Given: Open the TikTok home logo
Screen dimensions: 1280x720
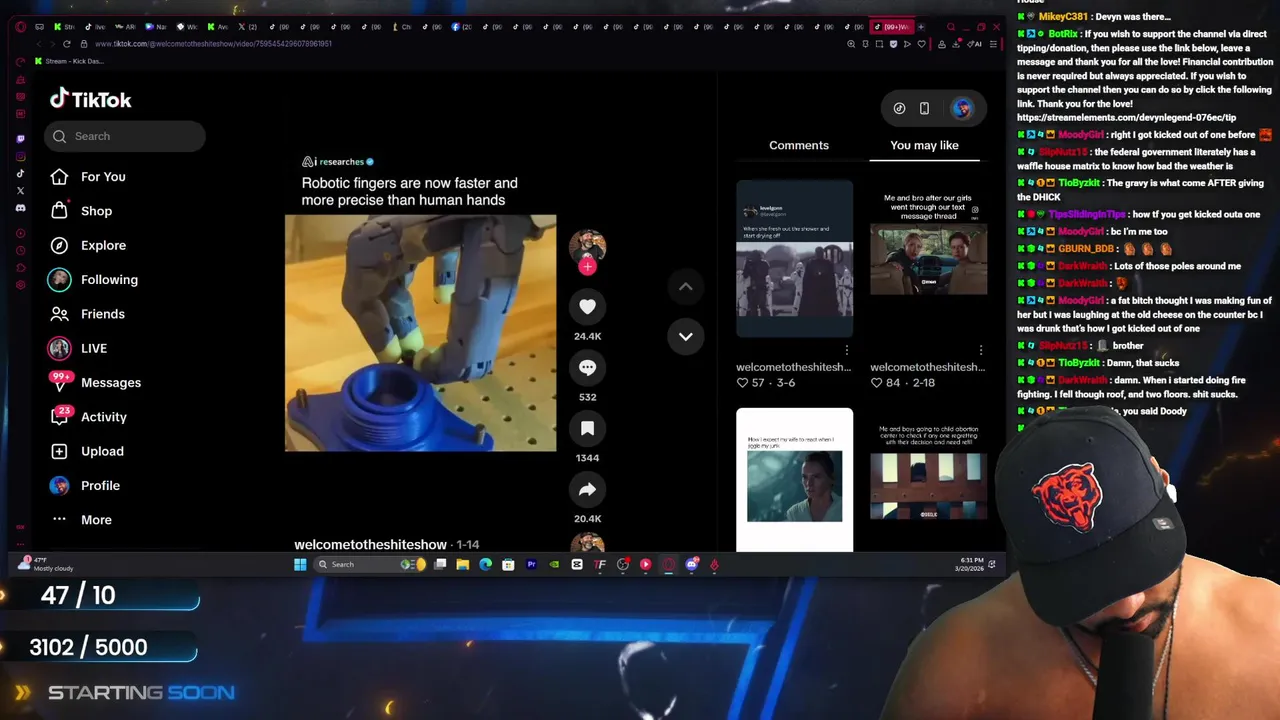Looking at the screenshot, I should 91,99.
